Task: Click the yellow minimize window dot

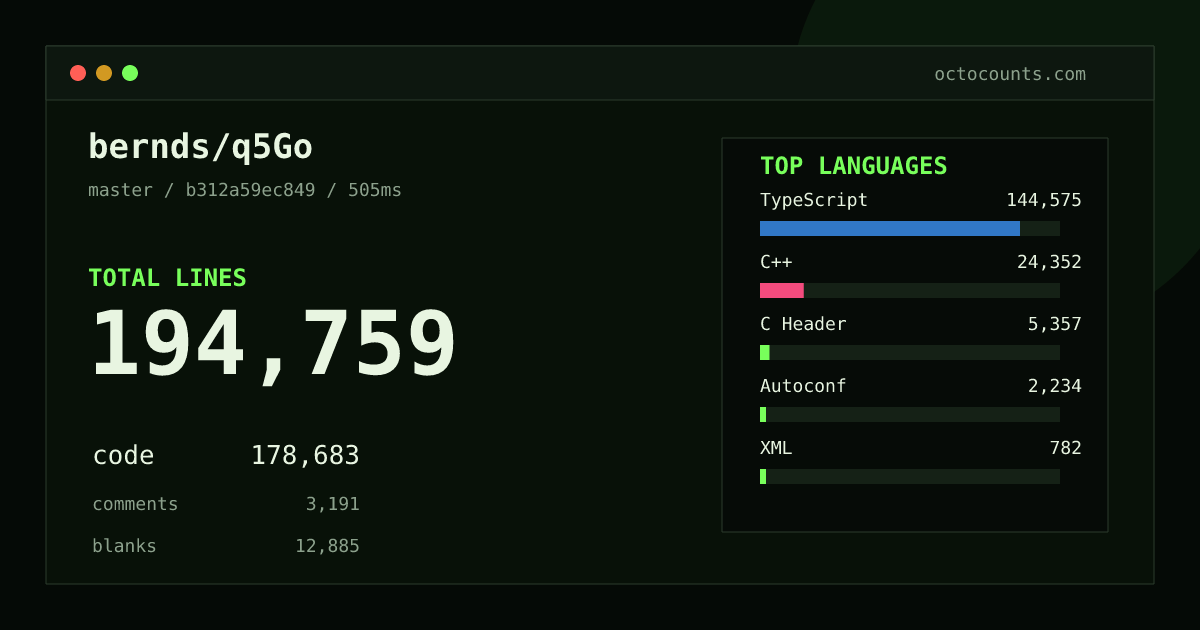Action: click(x=104, y=73)
